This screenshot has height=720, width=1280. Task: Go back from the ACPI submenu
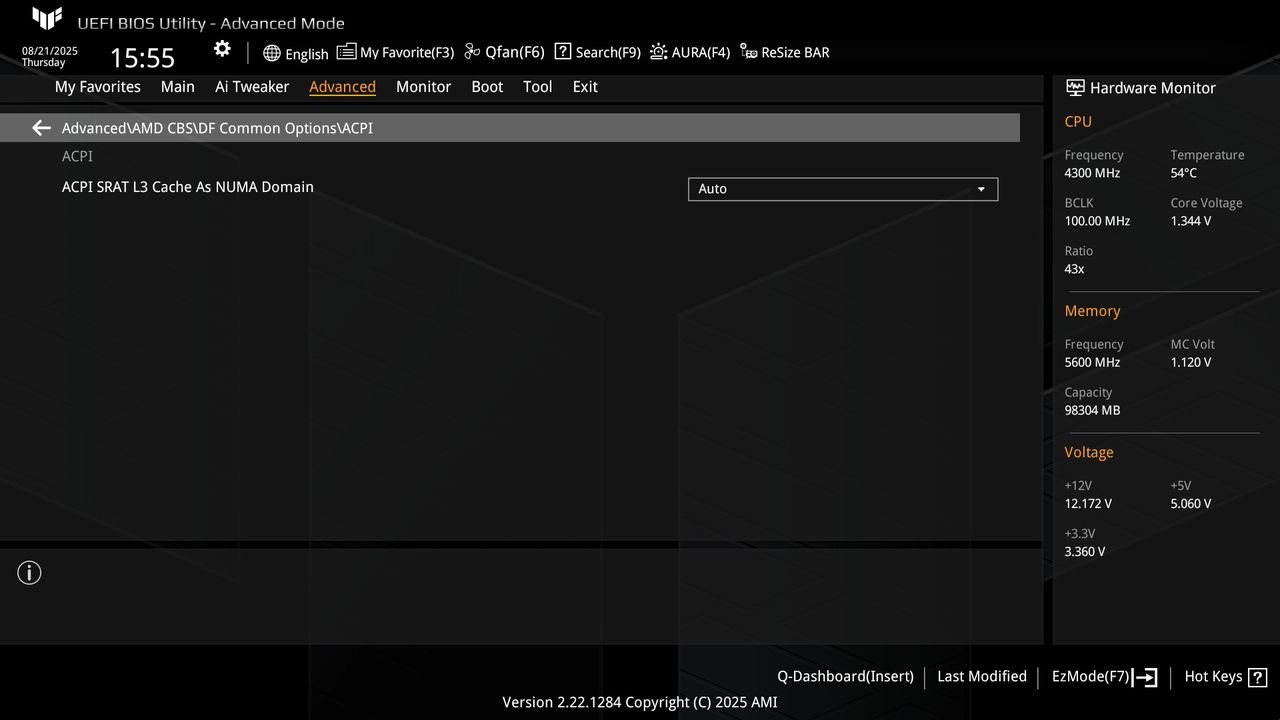[x=40, y=127]
